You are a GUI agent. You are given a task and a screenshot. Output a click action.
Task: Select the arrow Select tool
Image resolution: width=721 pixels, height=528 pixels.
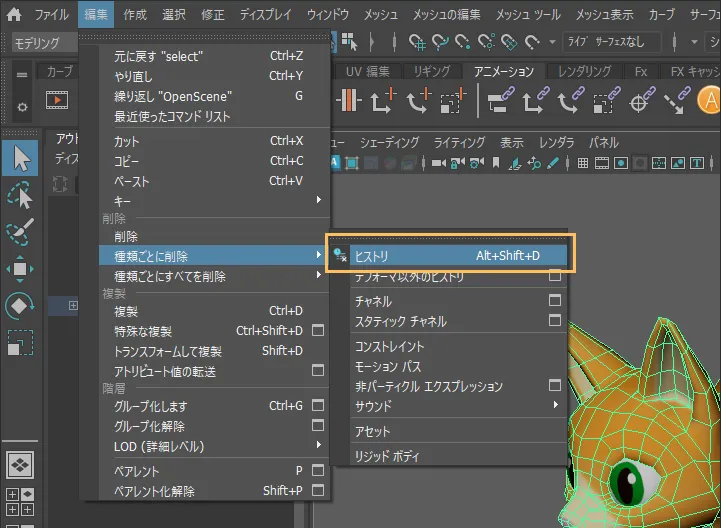tap(21, 158)
